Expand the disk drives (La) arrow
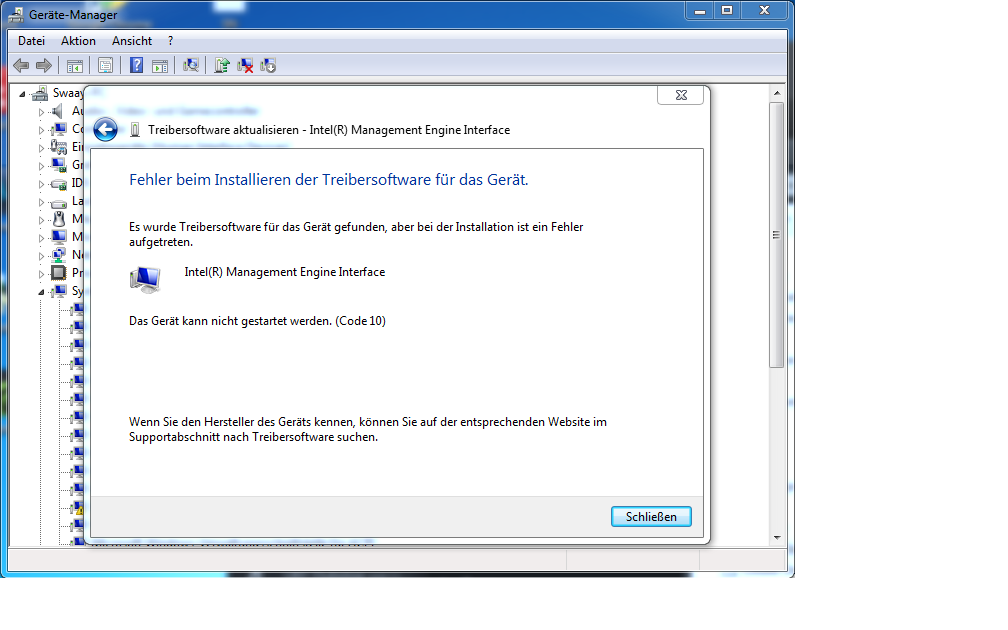The width and height of the screenshot is (1008, 630). (x=42, y=202)
